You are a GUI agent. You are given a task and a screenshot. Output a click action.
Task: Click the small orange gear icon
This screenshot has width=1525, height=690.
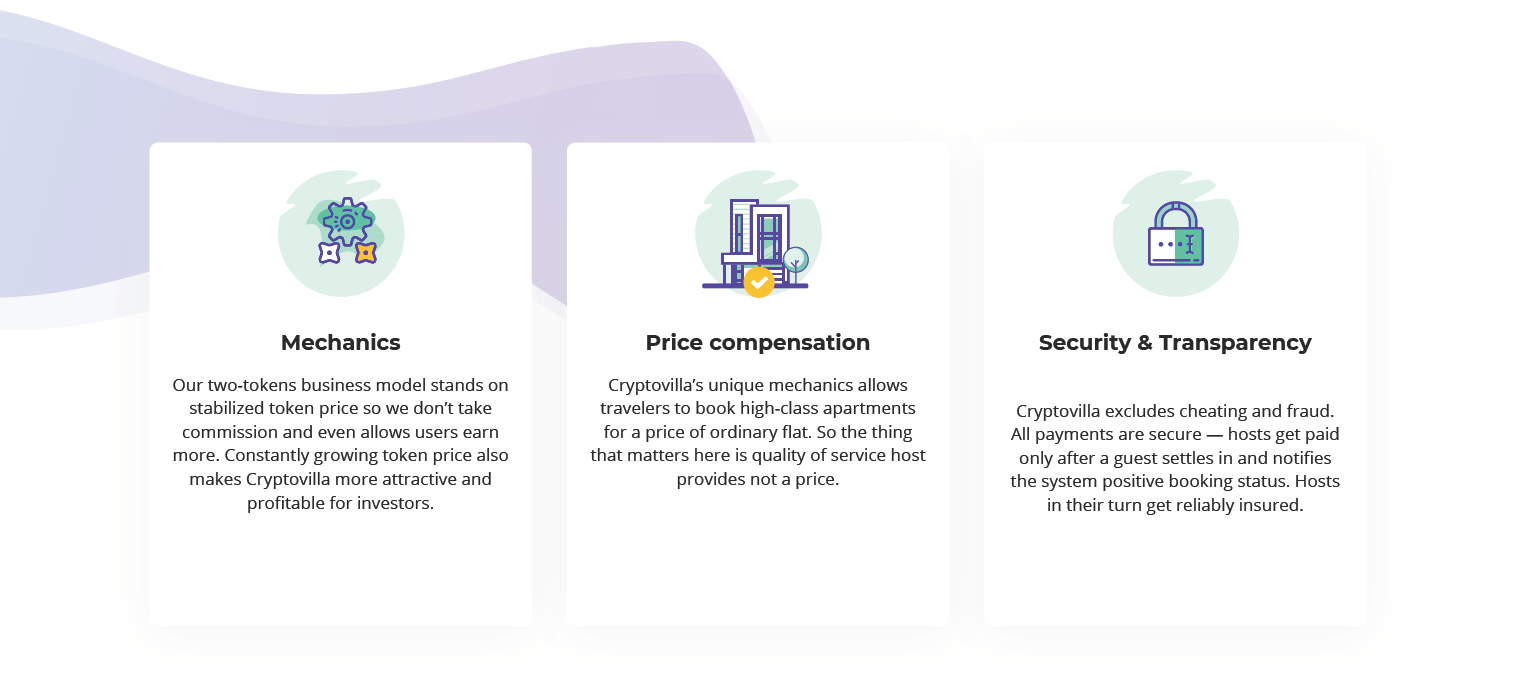click(366, 253)
